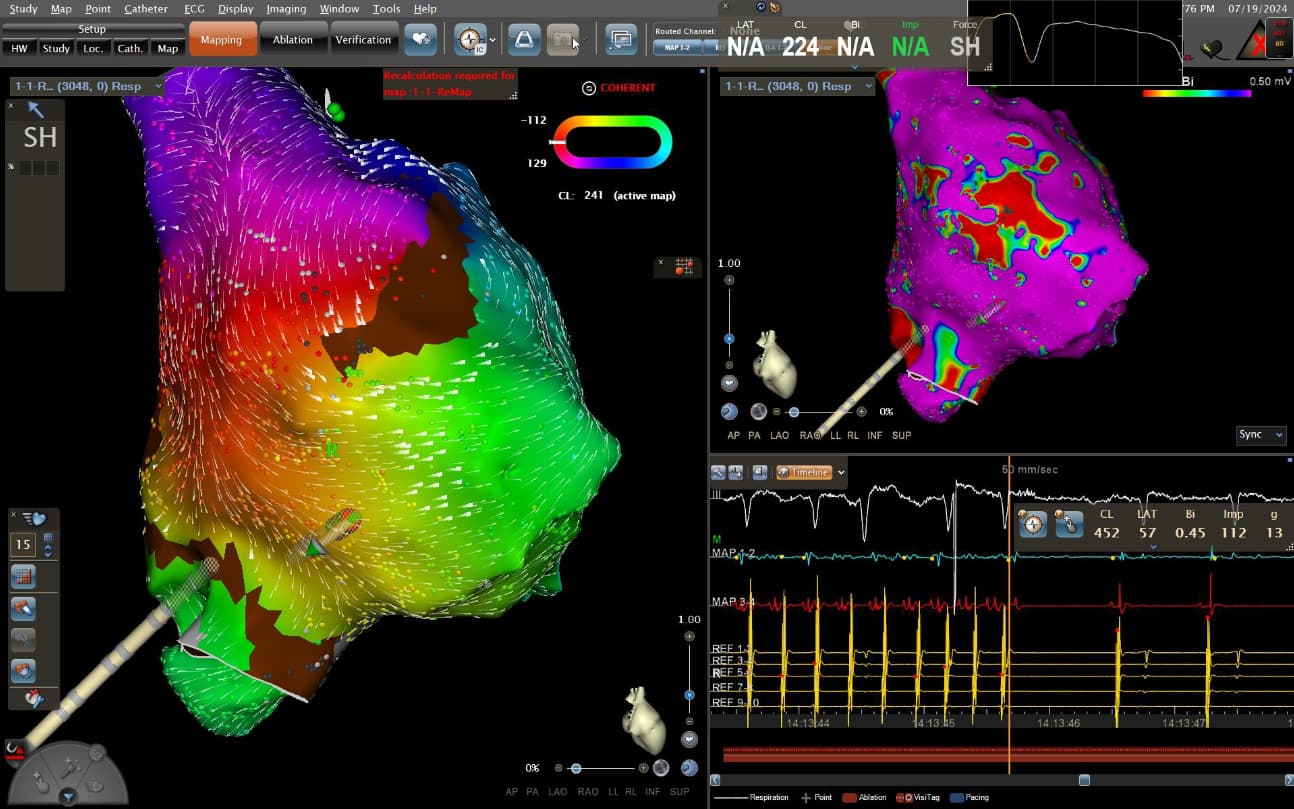
Task: Switch right voltage viewer to LL projection
Action: click(x=836, y=436)
